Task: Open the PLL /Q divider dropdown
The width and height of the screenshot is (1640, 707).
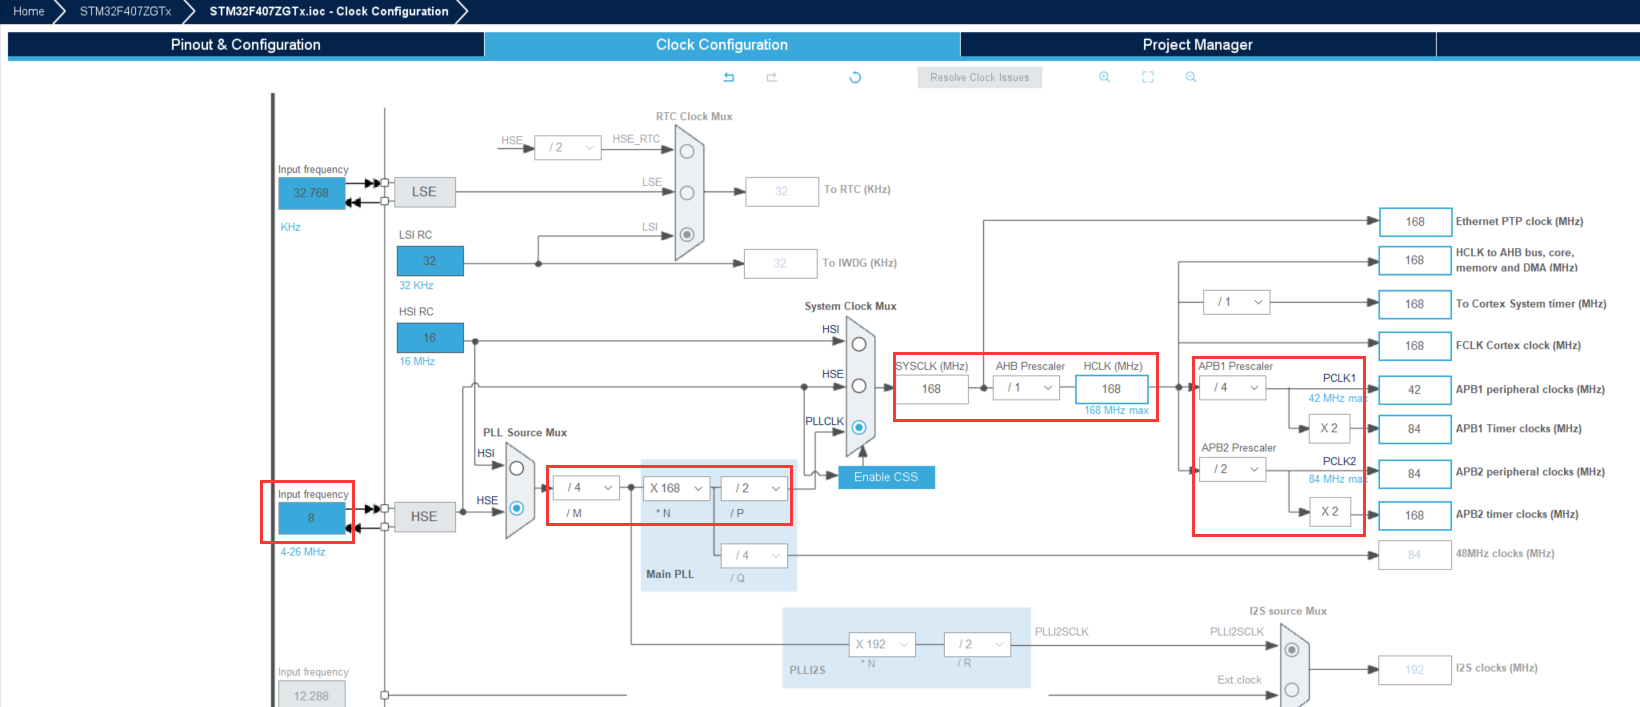Action: coord(754,555)
